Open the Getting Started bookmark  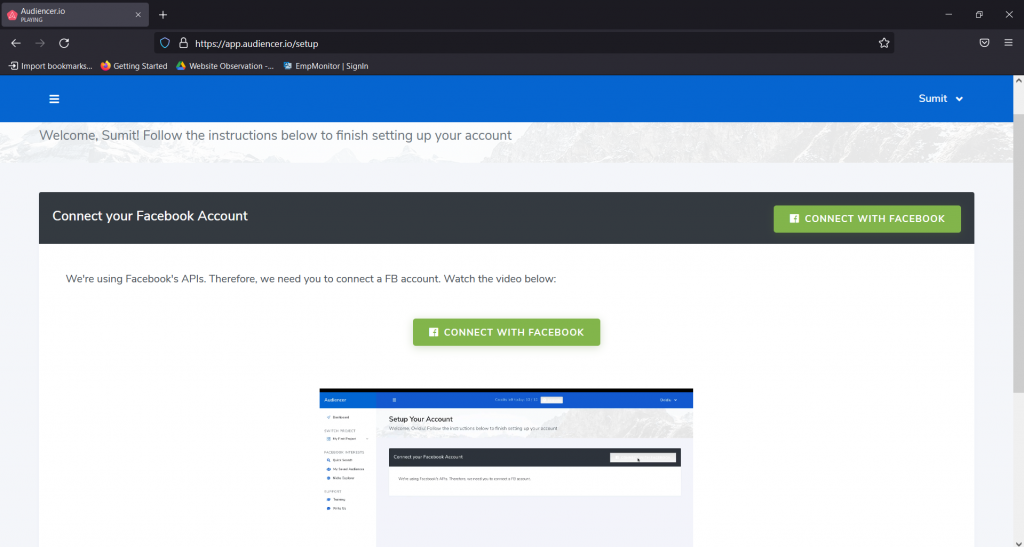click(x=134, y=66)
